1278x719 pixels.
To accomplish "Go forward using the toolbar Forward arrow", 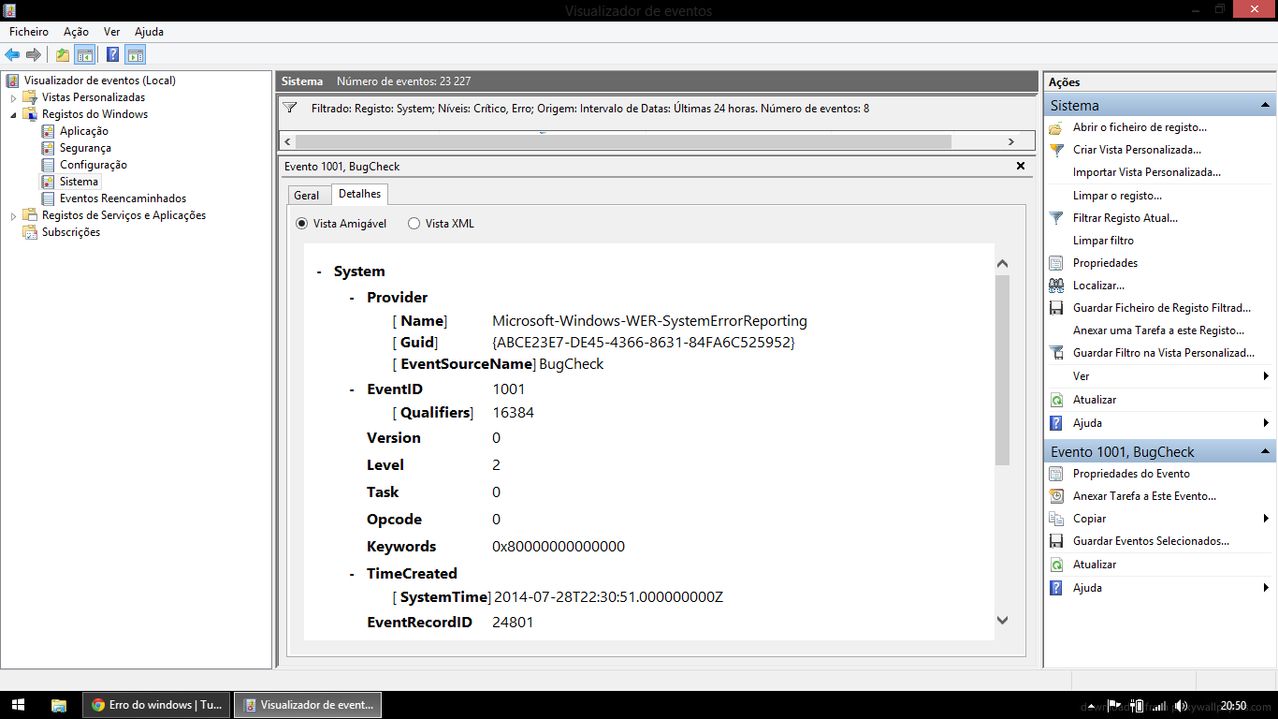I will point(34,55).
